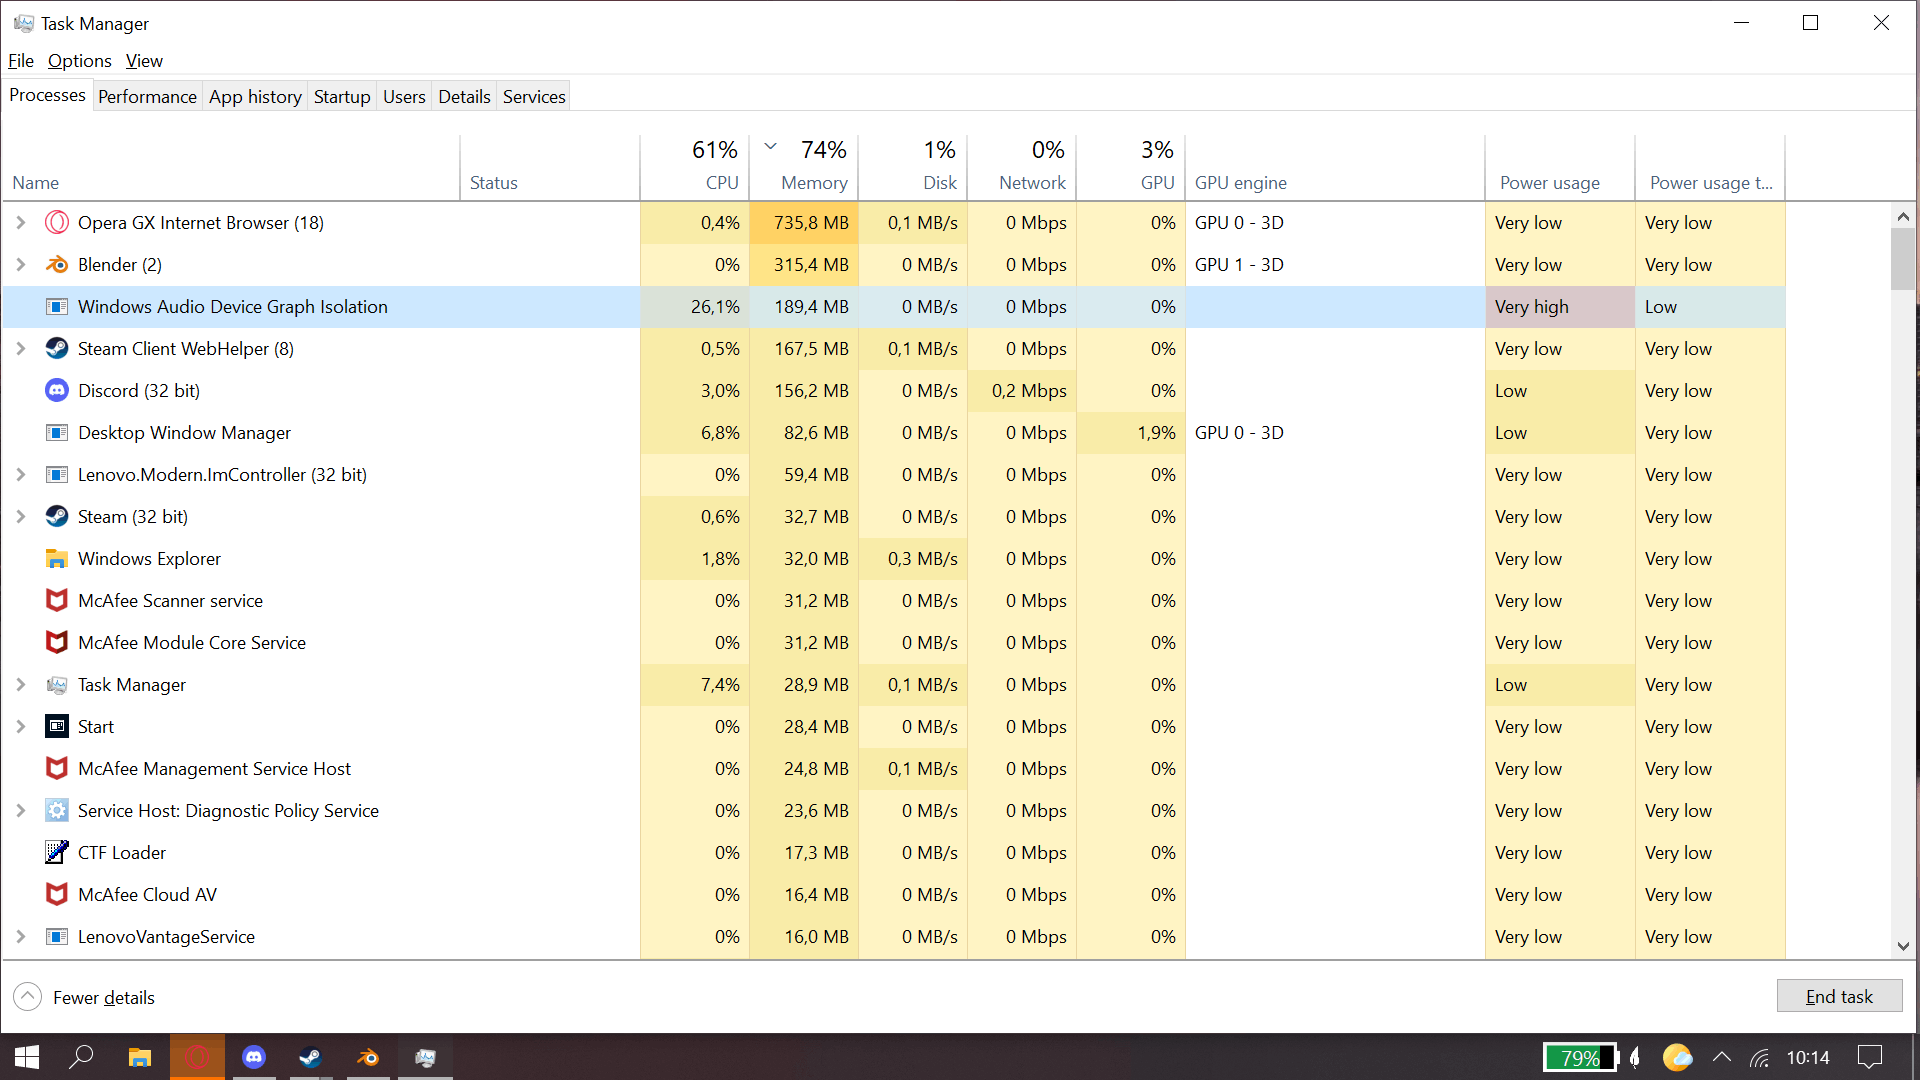This screenshot has height=1080, width=1920.
Task: Click the Discord process icon in list
Action: (57, 391)
